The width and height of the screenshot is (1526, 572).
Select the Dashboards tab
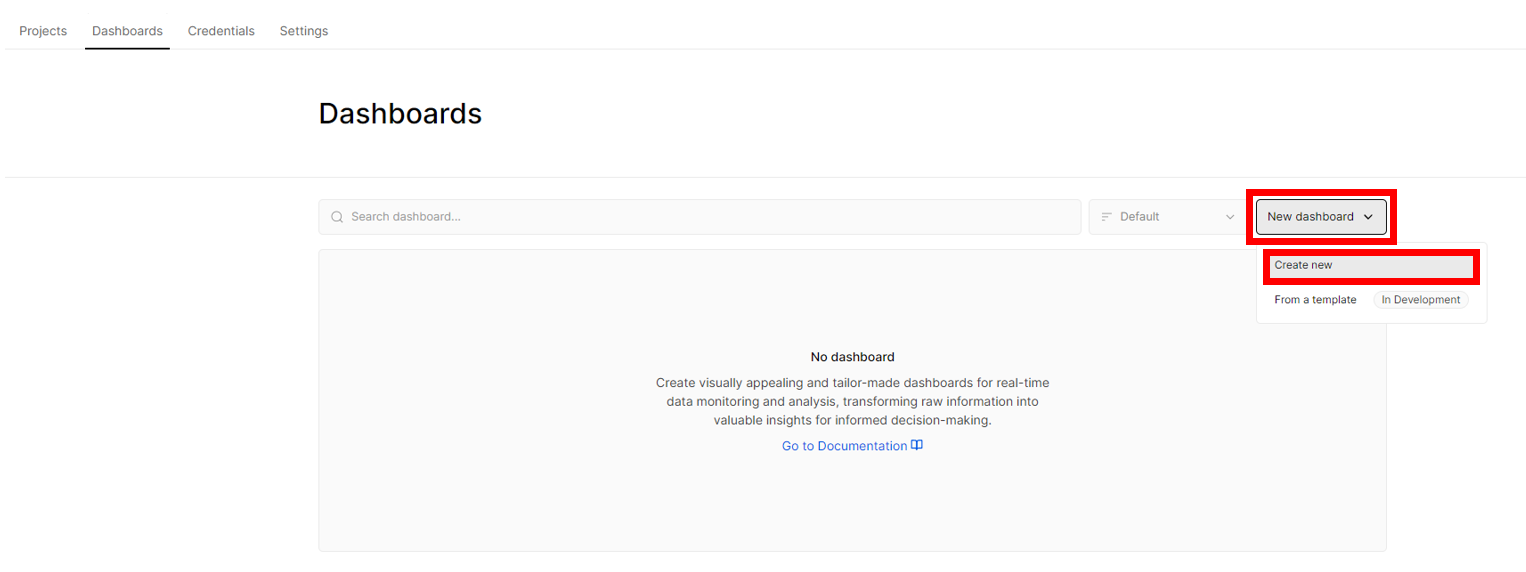click(127, 31)
